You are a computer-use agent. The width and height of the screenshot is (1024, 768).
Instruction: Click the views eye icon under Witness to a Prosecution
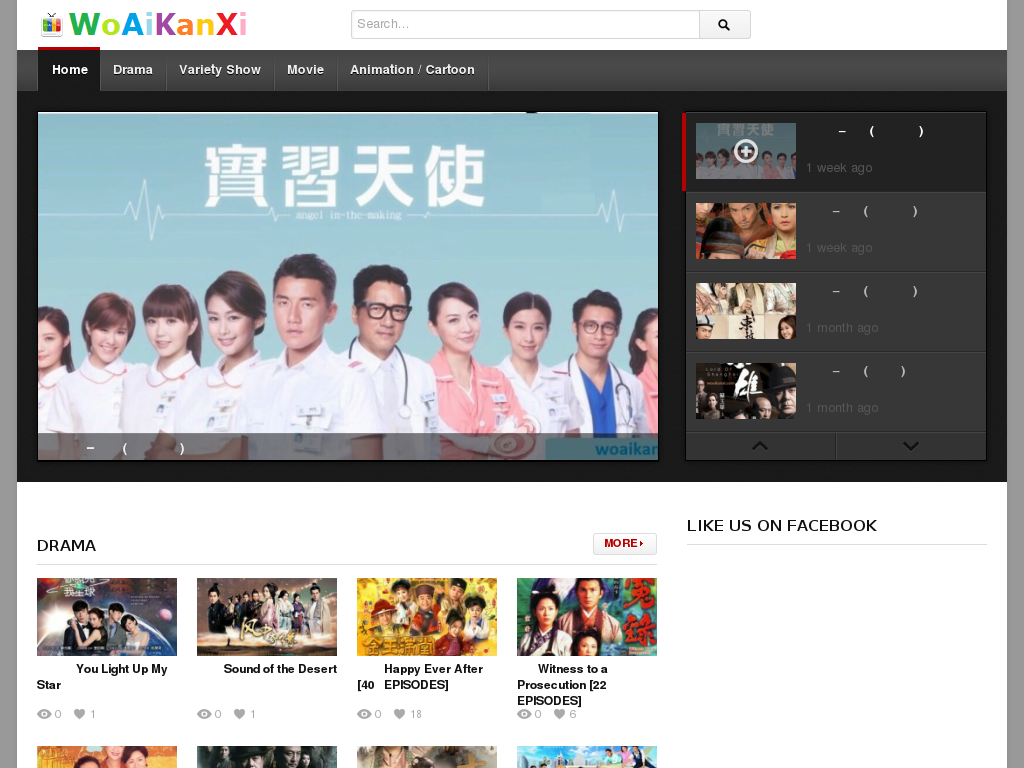click(524, 714)
